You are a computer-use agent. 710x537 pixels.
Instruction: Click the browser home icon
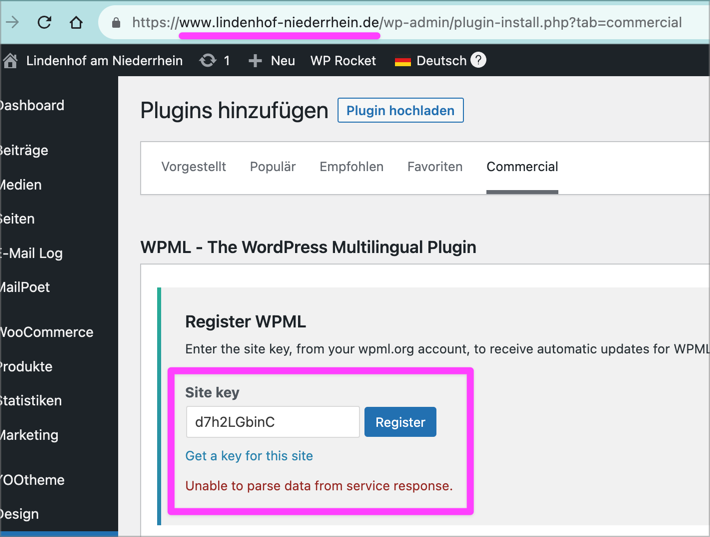(76, 22)
